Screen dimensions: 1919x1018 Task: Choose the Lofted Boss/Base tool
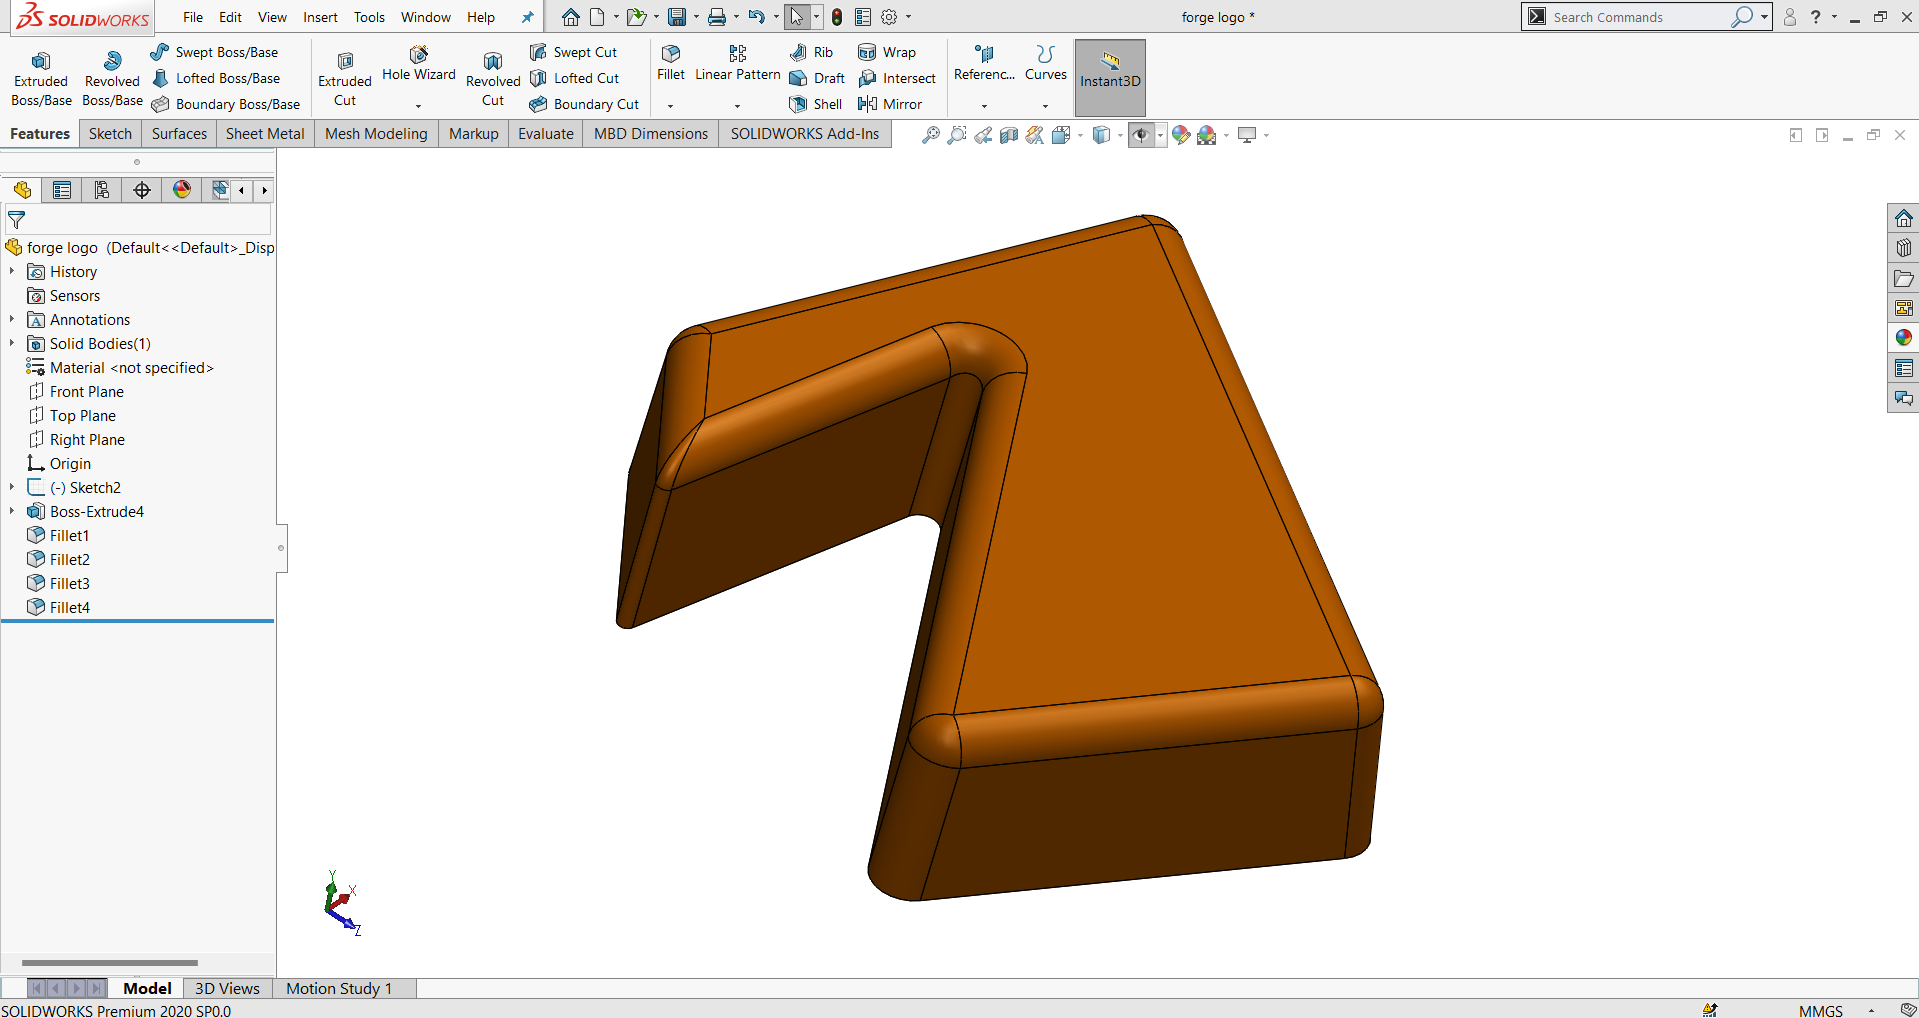pos(216,78)
